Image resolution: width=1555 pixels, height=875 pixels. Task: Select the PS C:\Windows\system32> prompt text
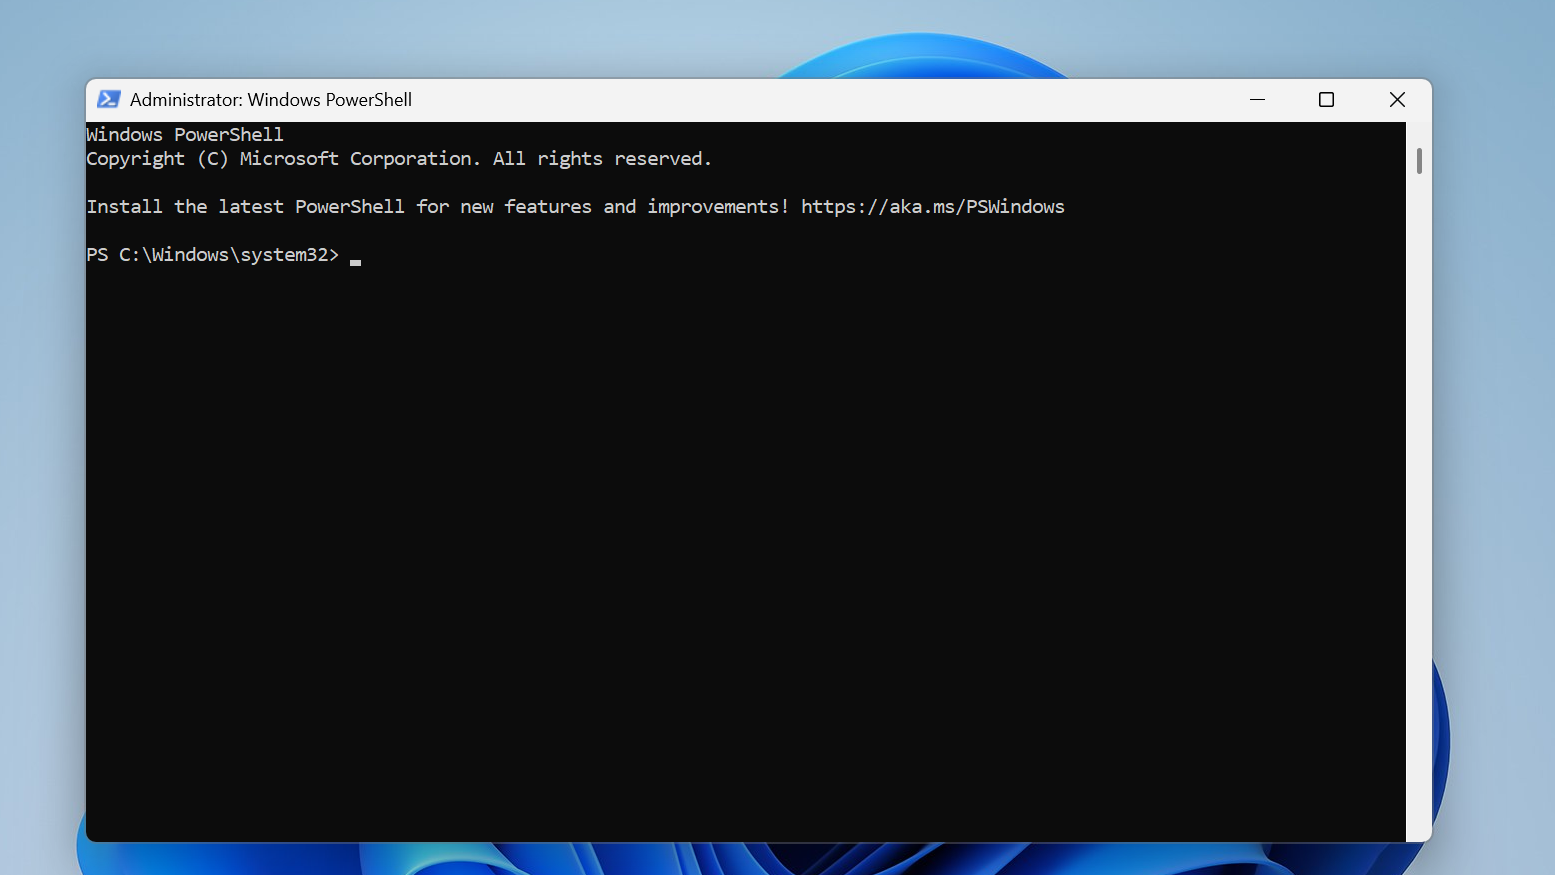pos(213,254)
